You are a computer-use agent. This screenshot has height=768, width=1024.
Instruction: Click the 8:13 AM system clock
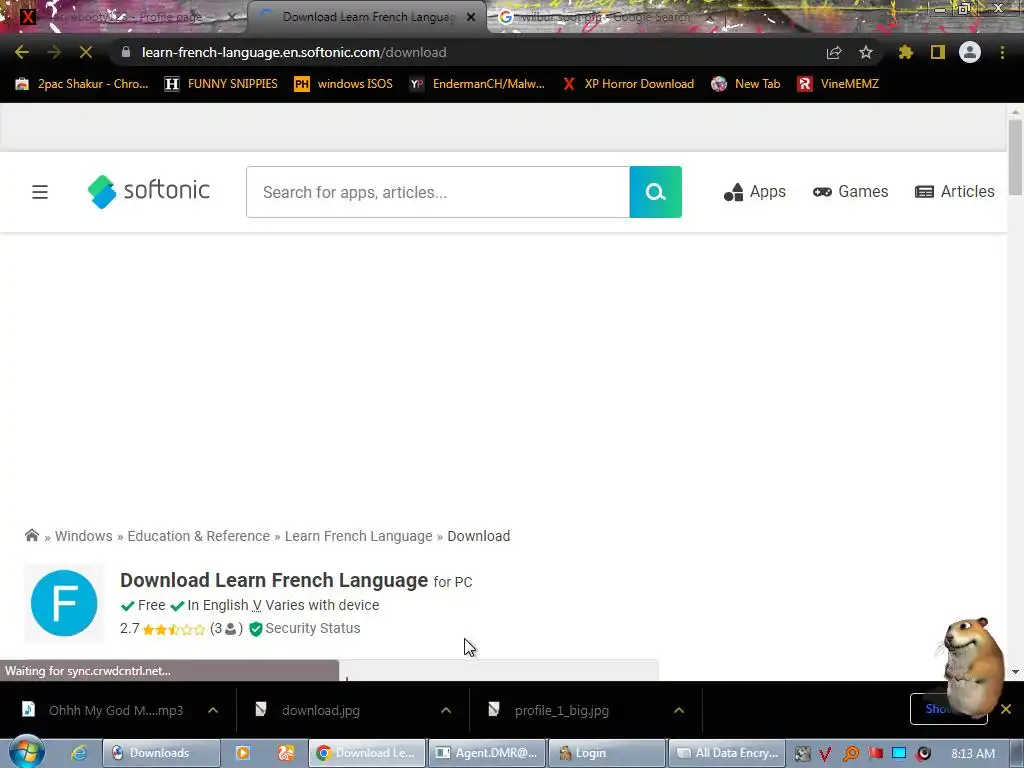coord(973,754)
